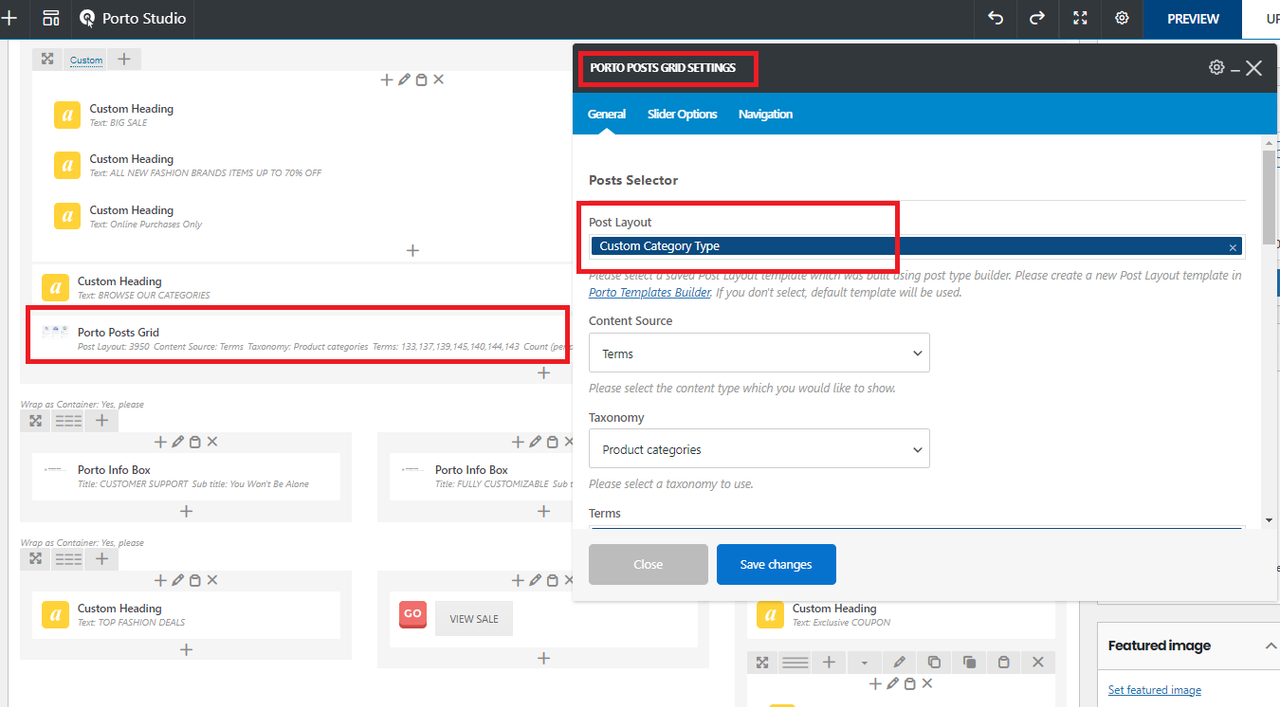Open the Porto Templates Builder link
1280x707 pixels.
(x=650, y=293)
